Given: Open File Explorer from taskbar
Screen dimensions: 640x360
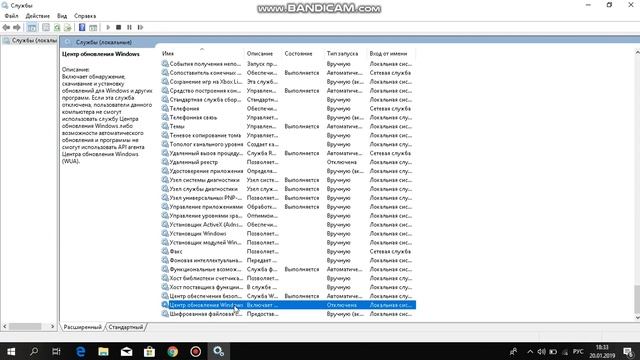Looking at the screenshot, I should click(x=103, y=351).
